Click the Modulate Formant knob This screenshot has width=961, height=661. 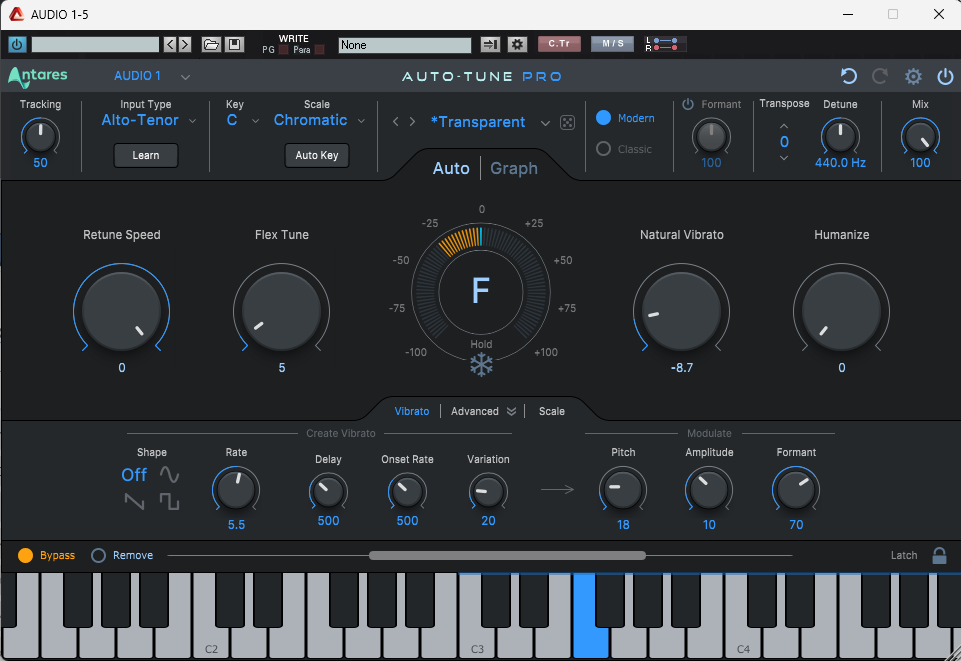tap(796, 489)
